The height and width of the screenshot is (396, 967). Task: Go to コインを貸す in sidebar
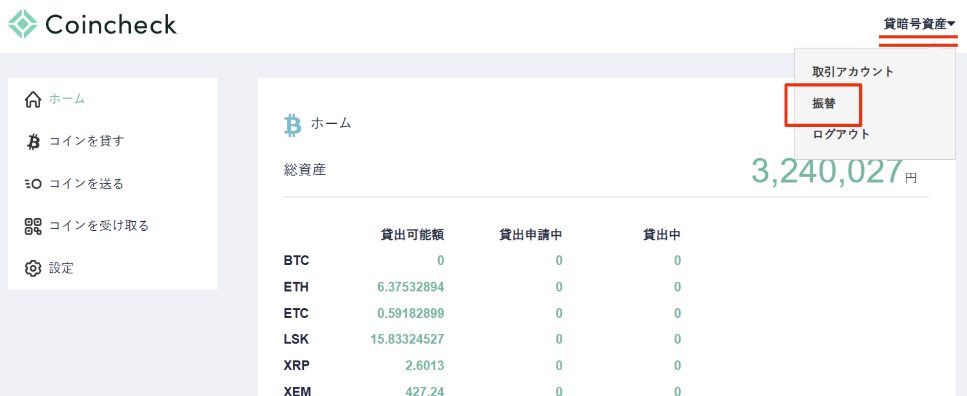tap(86, 141)
